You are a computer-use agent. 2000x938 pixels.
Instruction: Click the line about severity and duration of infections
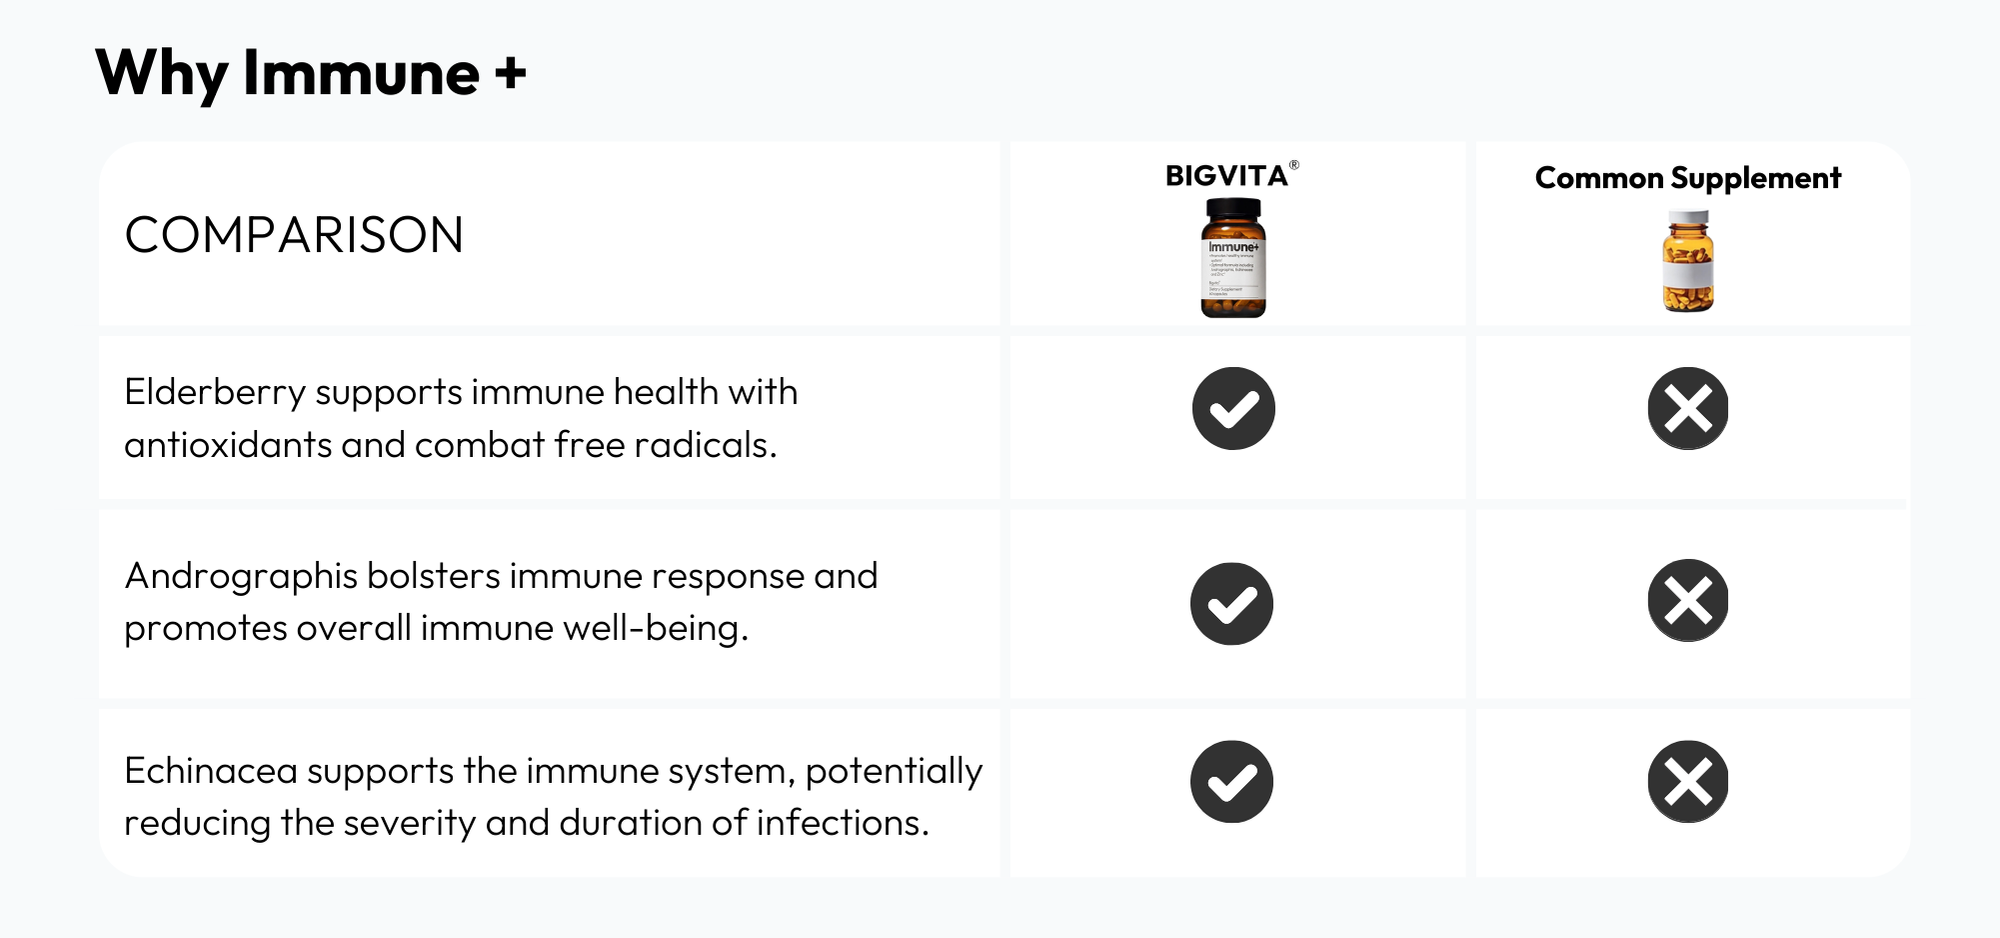pyautogui.click(x=526, y=823)
